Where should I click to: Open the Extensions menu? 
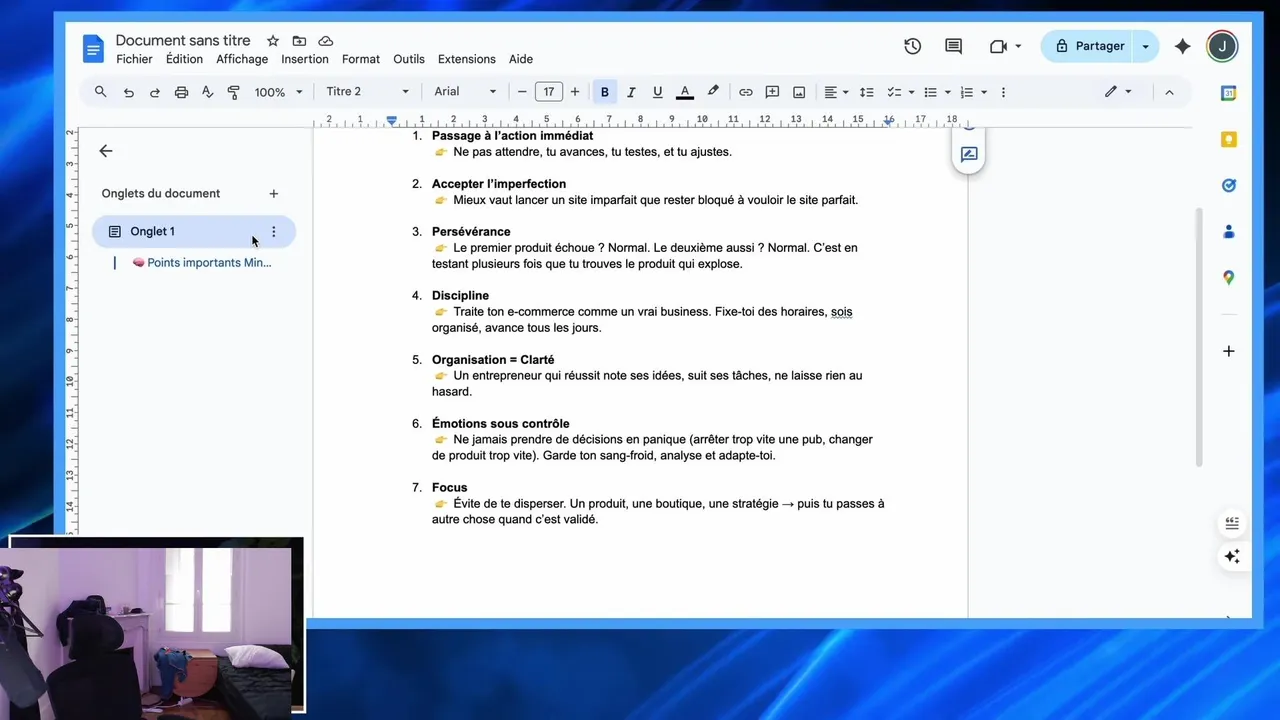(467, 59)
